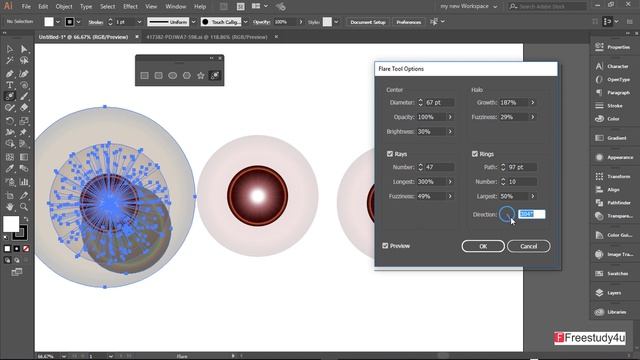Select the Eyedropper tool

pyautogui.click(x=10, y=169)
